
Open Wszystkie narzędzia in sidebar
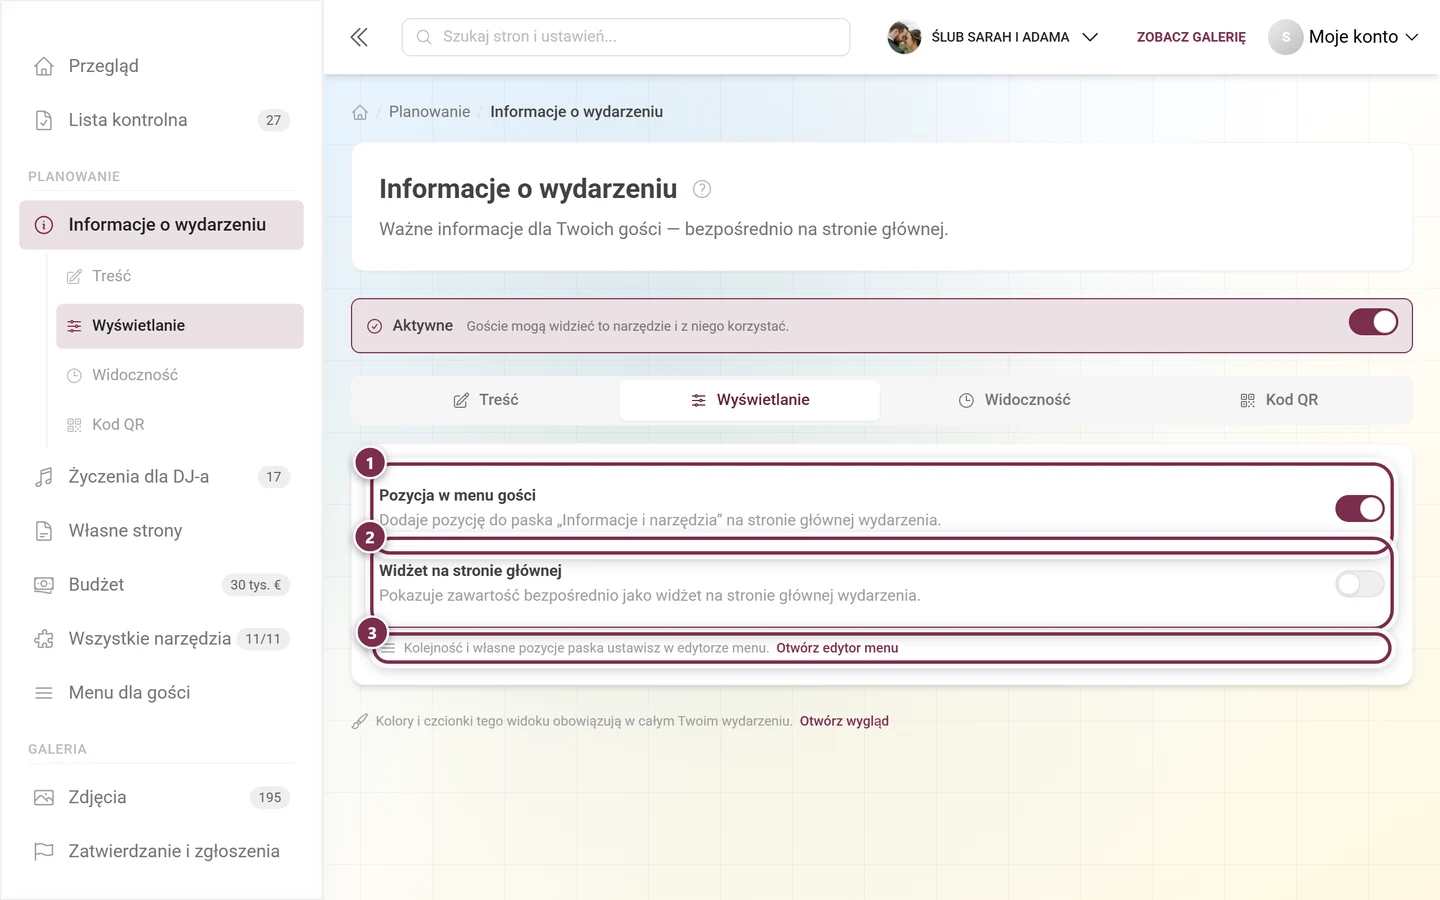(x=161, y=639)
